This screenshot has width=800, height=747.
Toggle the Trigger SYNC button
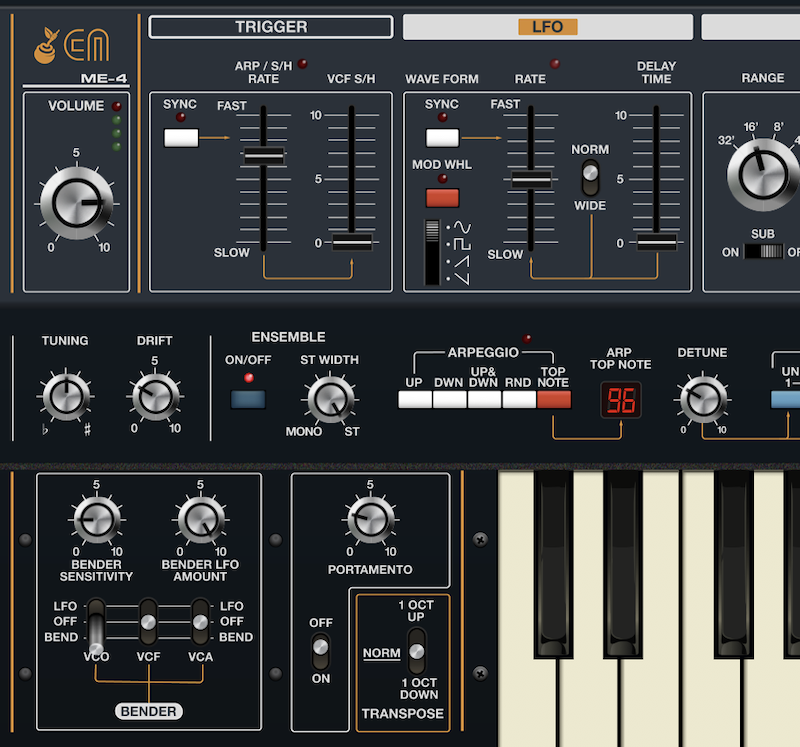(181, 138)
